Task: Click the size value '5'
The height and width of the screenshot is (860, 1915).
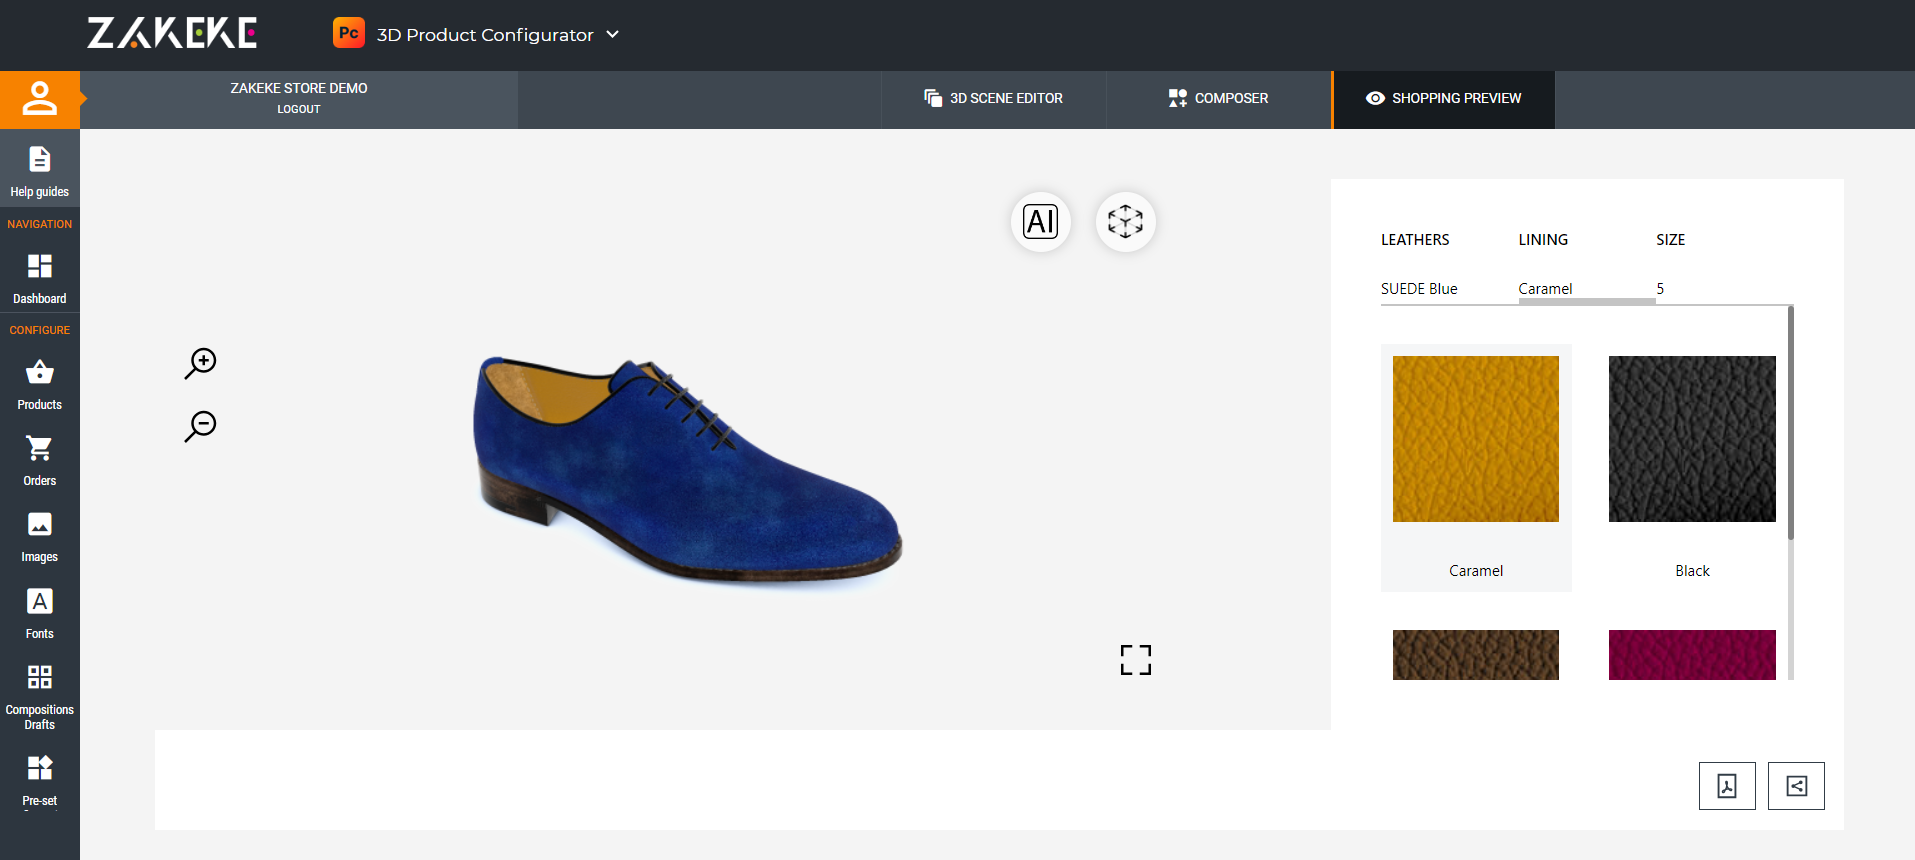Action: coord(1660,289)
